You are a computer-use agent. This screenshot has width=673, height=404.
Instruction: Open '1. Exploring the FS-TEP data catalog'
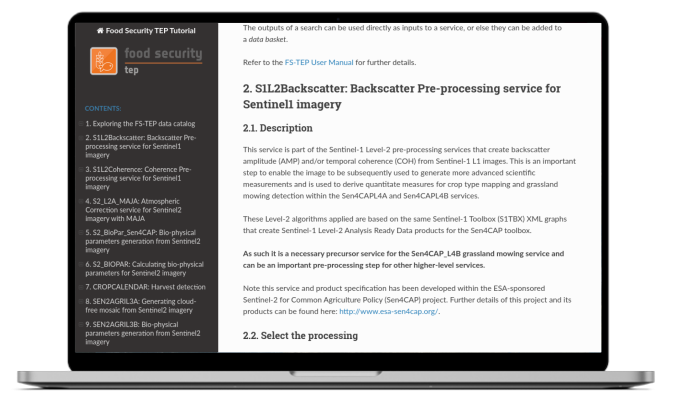[140, 124]
